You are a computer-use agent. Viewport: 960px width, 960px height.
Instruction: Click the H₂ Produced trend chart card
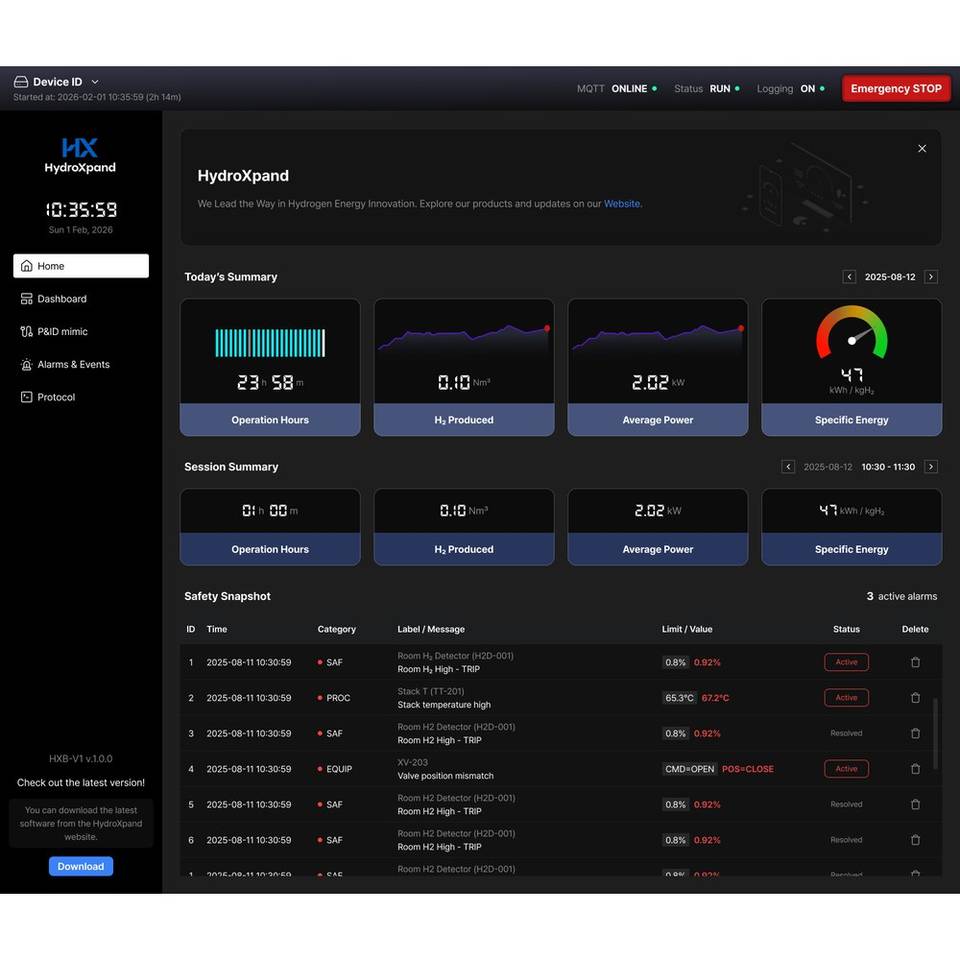[464, 367]
